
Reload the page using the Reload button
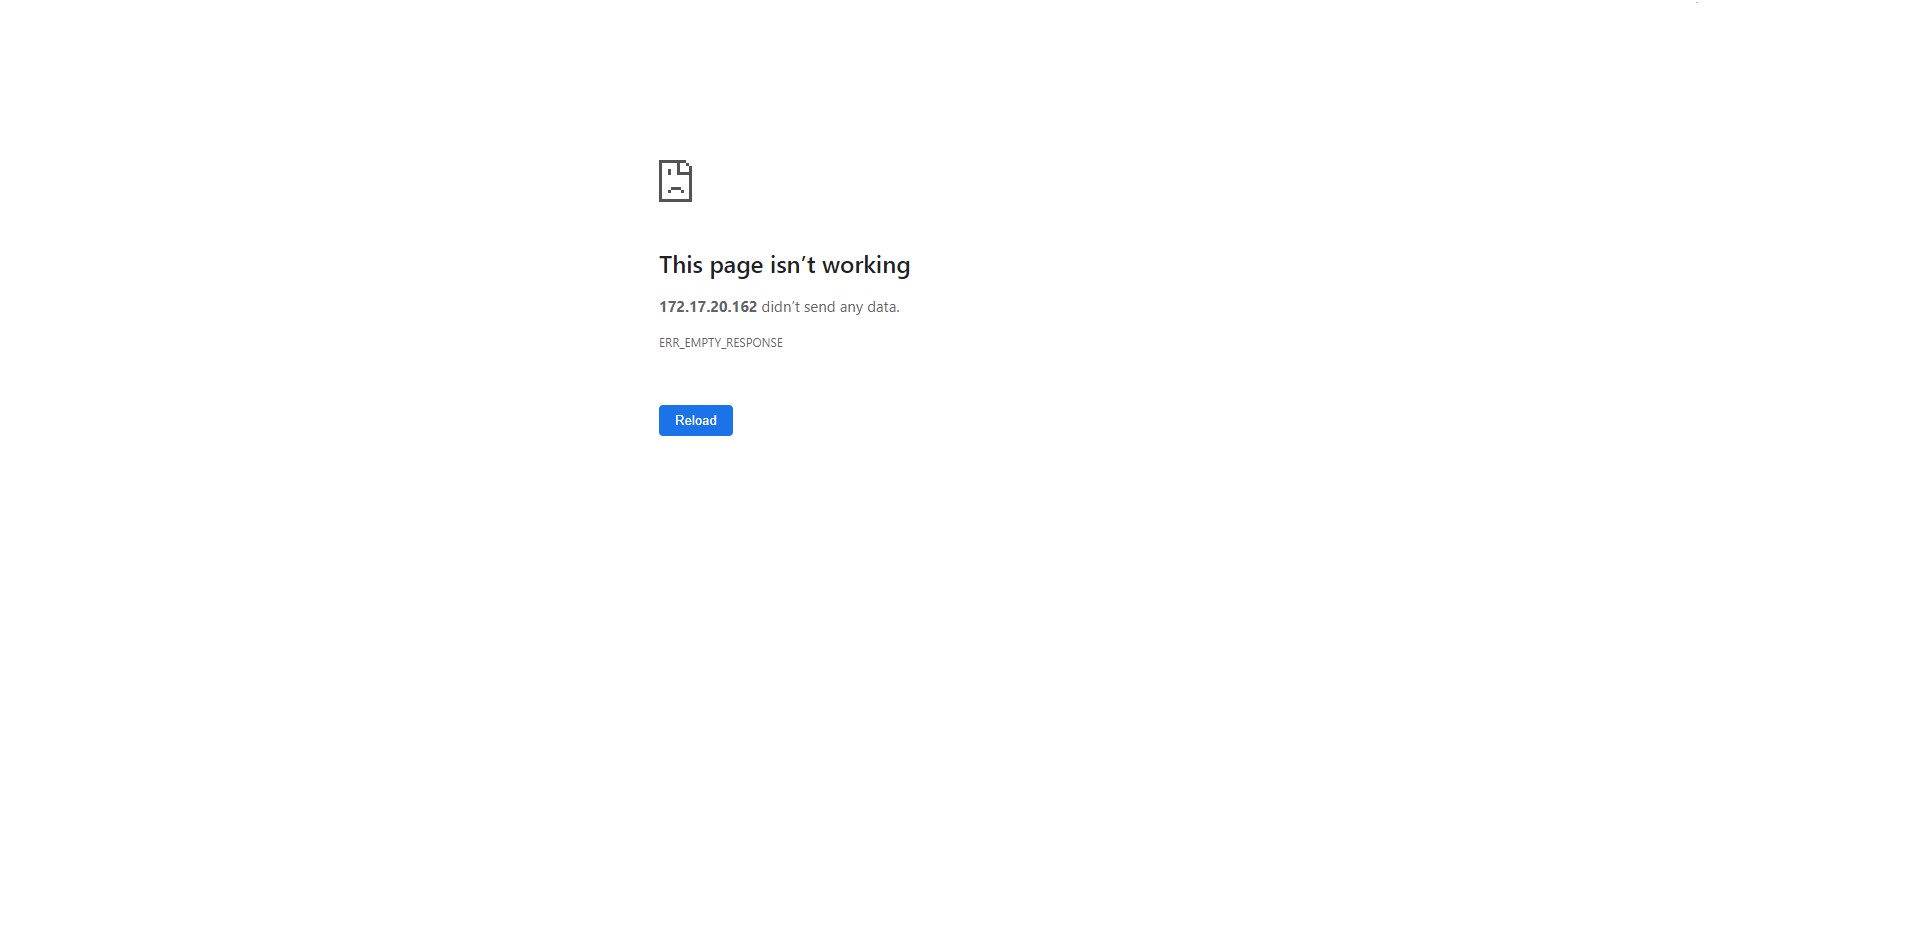tap(696, 420)
